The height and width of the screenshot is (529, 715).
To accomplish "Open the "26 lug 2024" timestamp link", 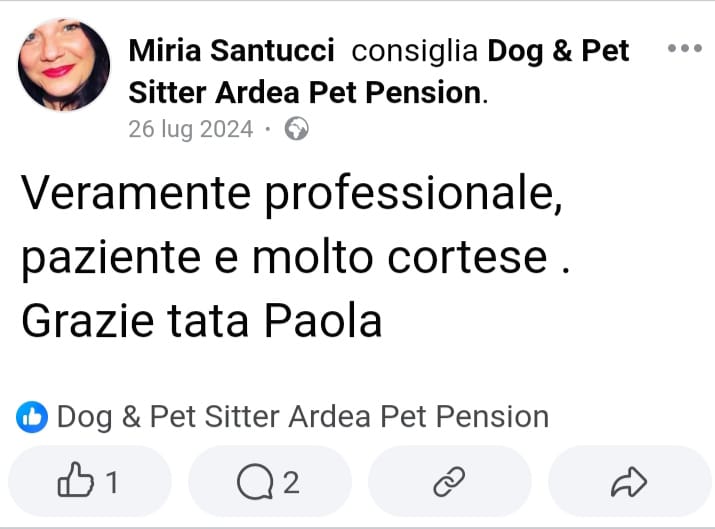I will (x=190, y=130).
